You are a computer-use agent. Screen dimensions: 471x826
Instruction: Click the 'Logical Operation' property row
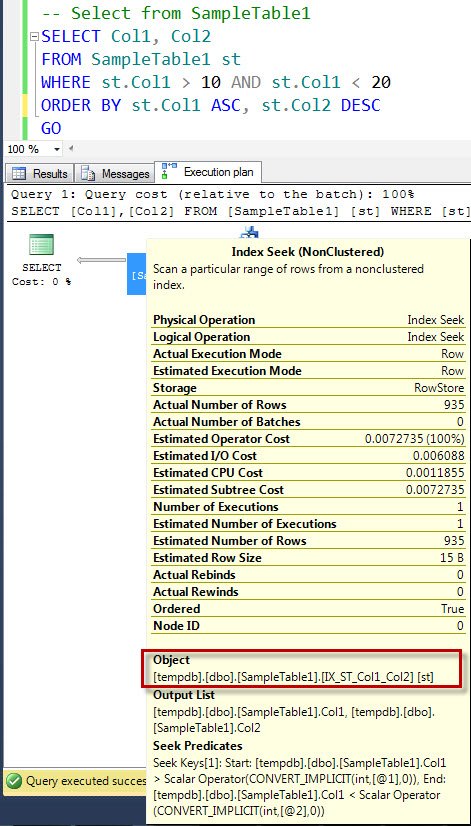point(309,337)
